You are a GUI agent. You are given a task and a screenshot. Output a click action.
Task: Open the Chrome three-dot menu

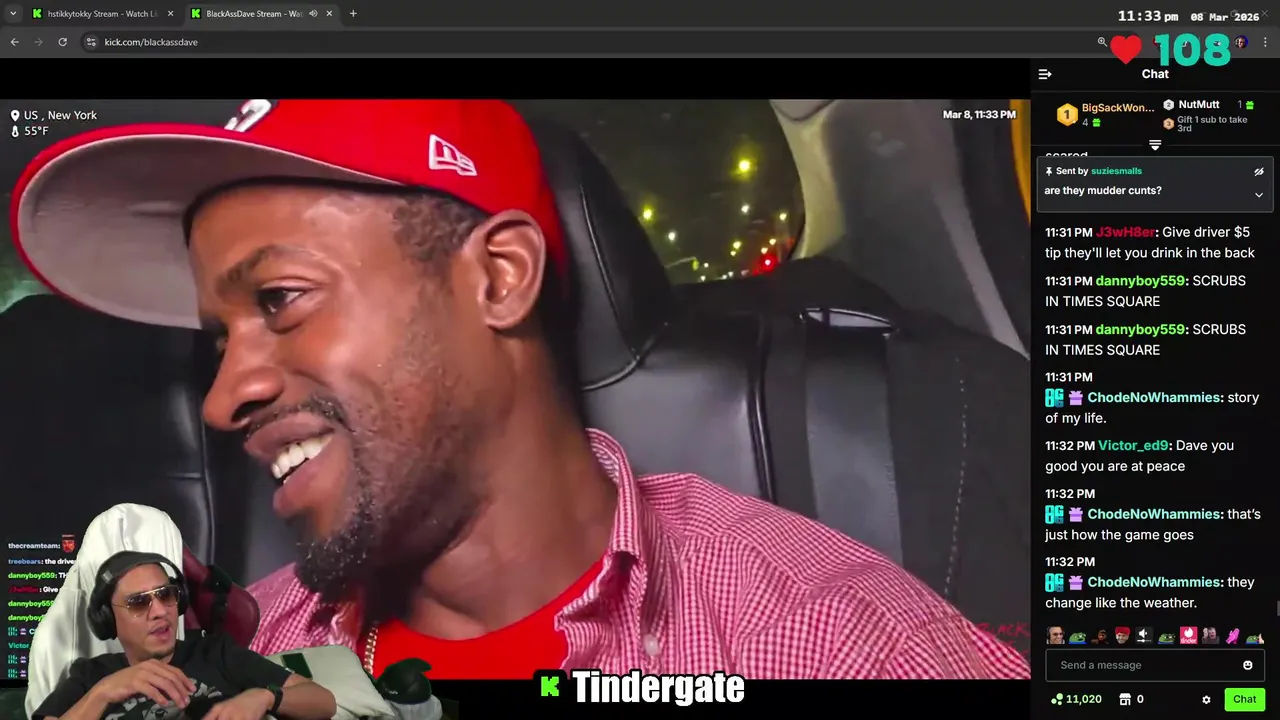1265,42
